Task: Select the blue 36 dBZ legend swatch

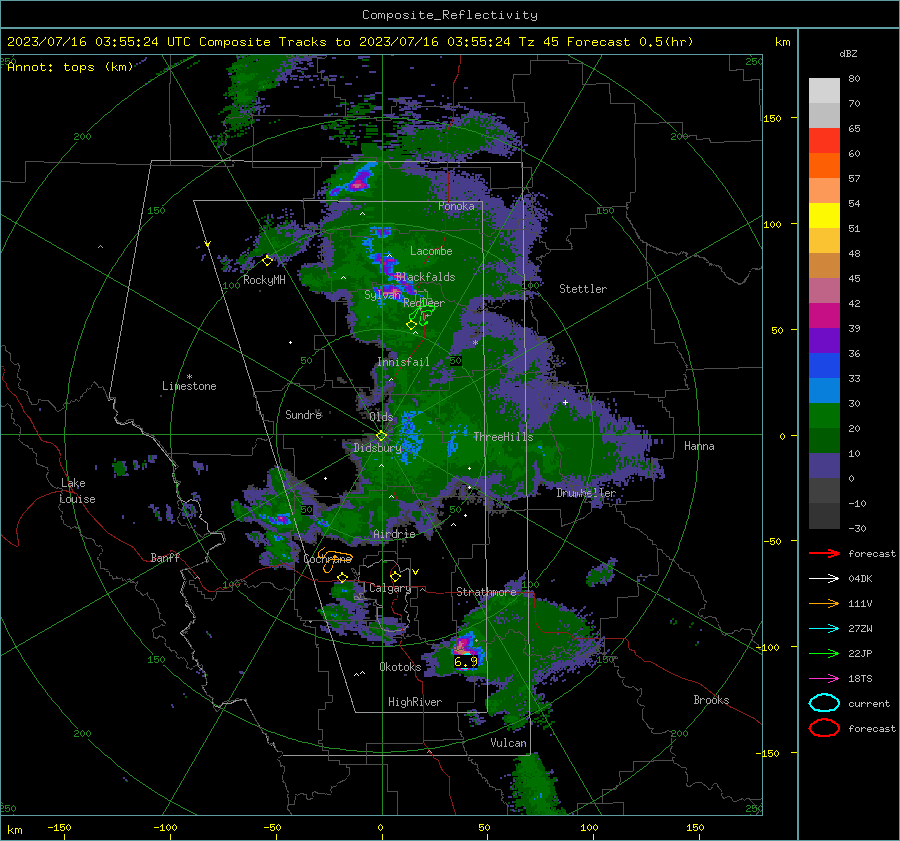Action: pos(824,365)
